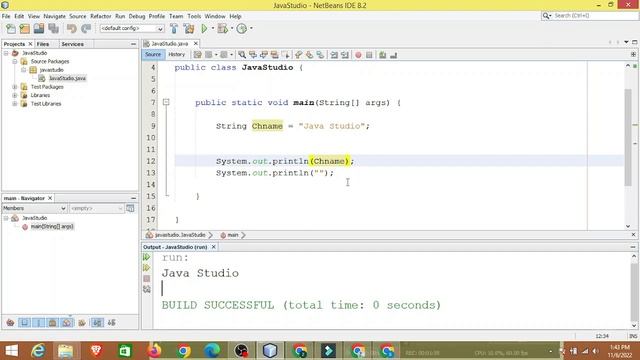Viewport: 640px width, 360px height.
Task: Click the javastudio.JavaStudio breadcrumb
Action: pos(180,235)
